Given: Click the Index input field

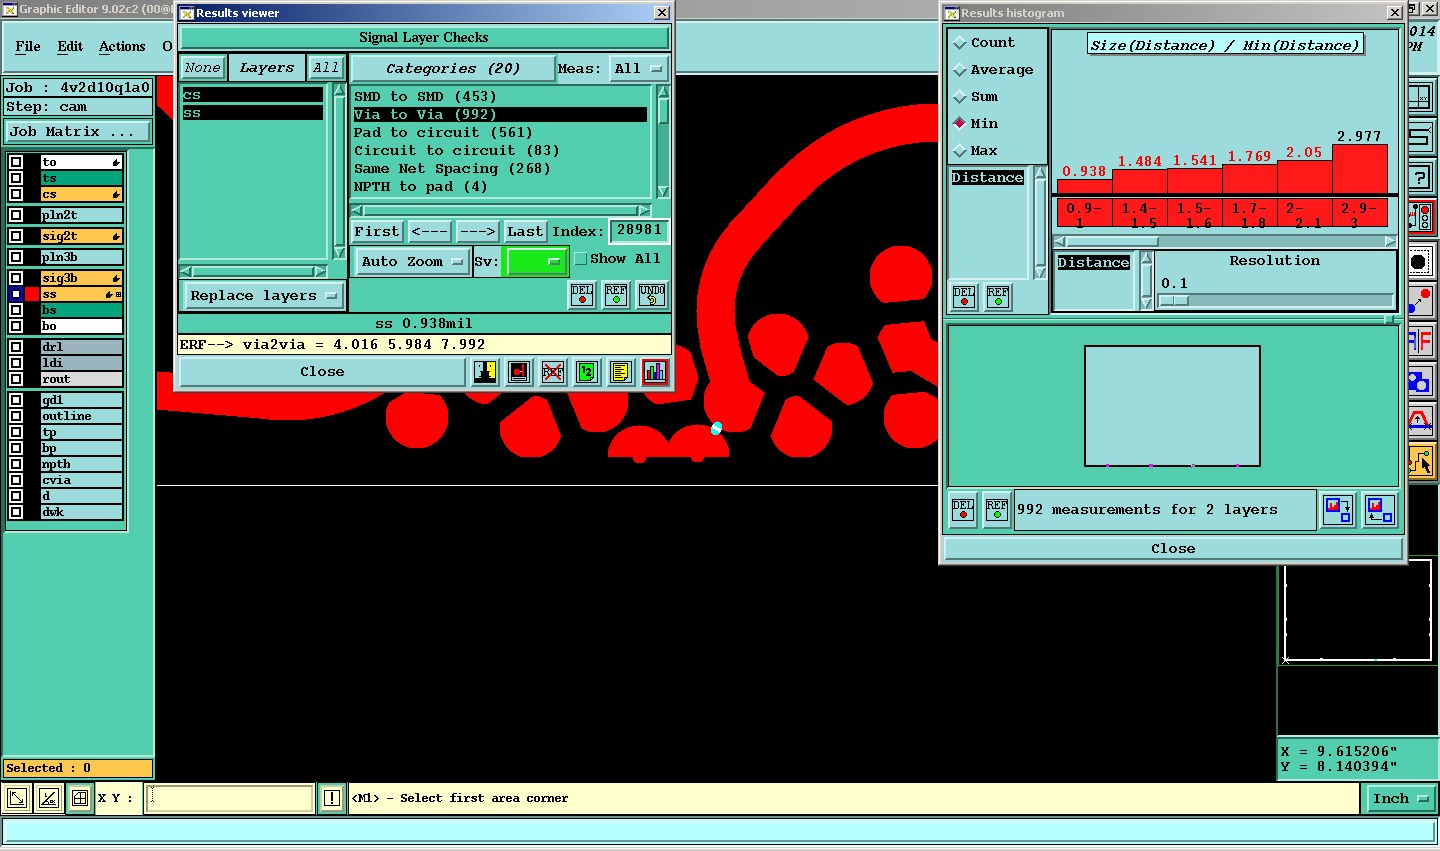Looking at the screenshot, I should click(638, 231).
